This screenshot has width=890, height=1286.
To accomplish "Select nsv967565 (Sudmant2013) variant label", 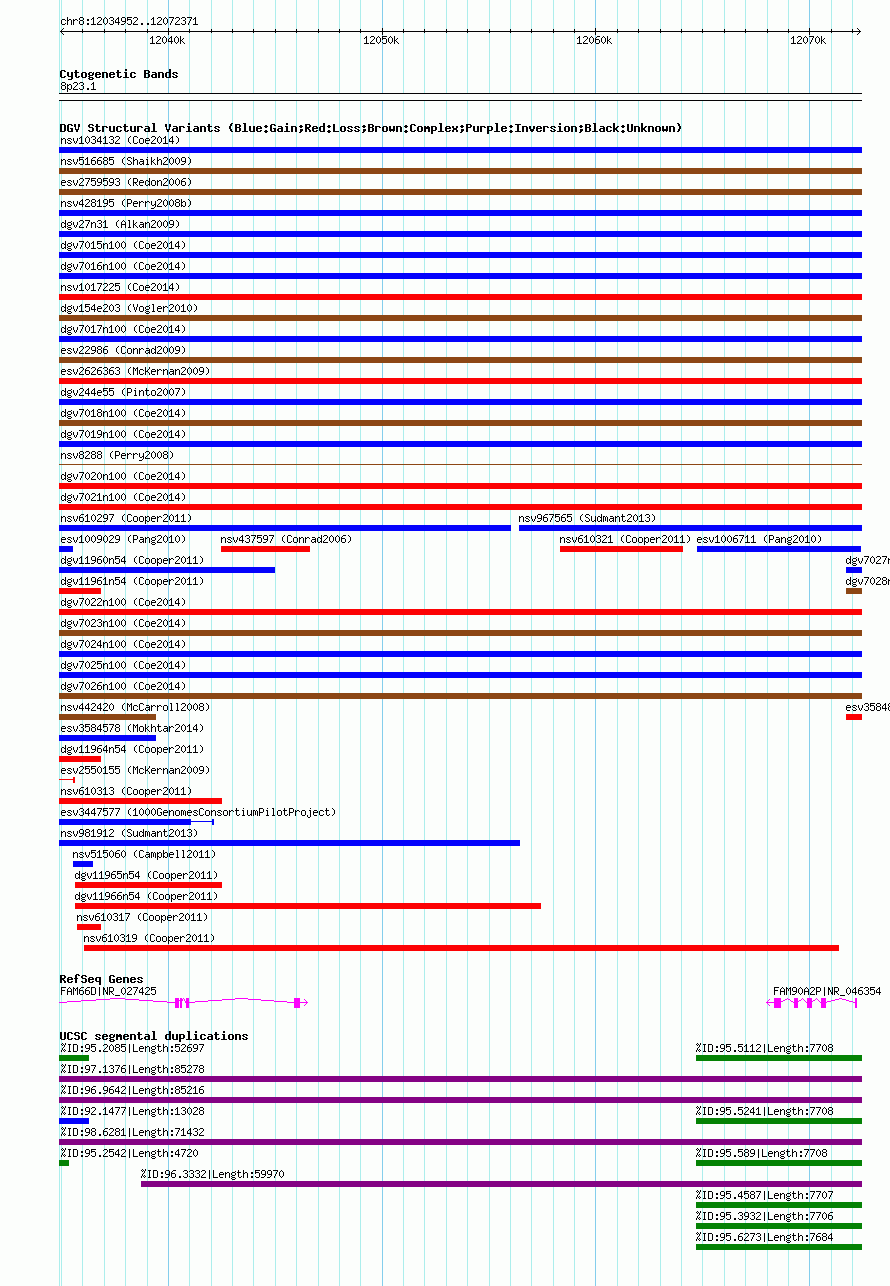I will pos(588,518).
